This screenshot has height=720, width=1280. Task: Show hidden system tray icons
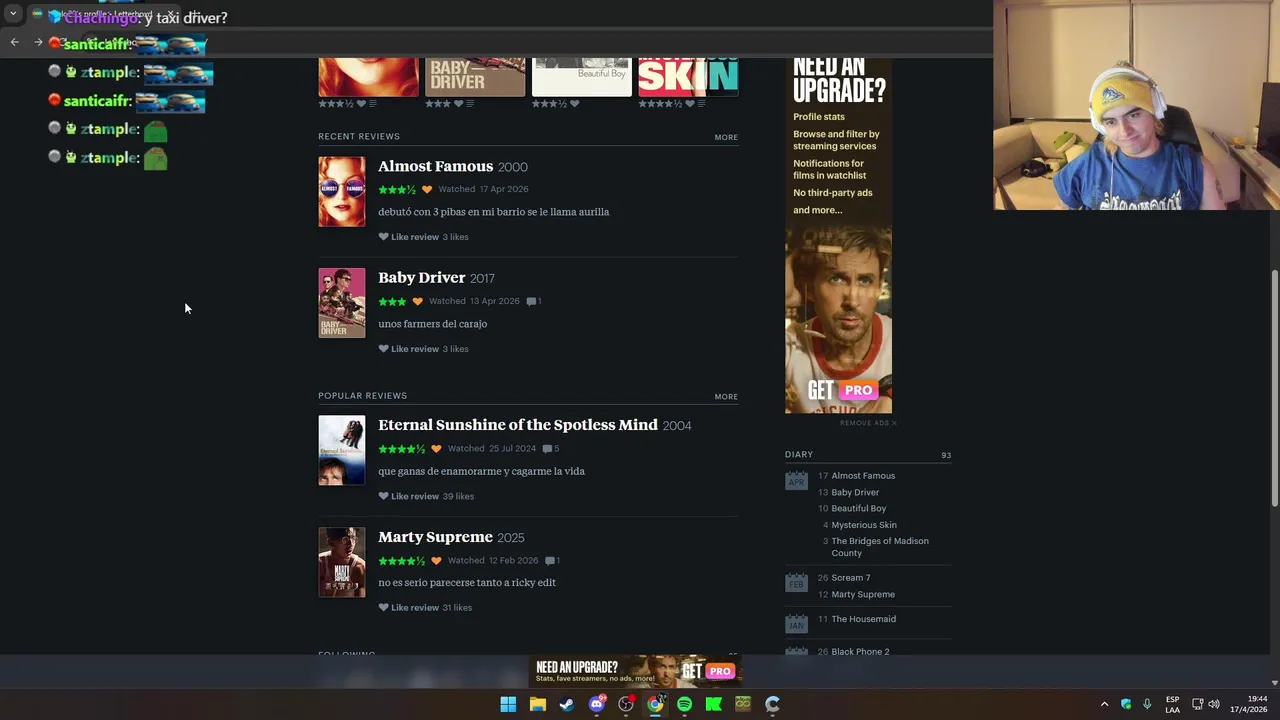[1104, 704]
